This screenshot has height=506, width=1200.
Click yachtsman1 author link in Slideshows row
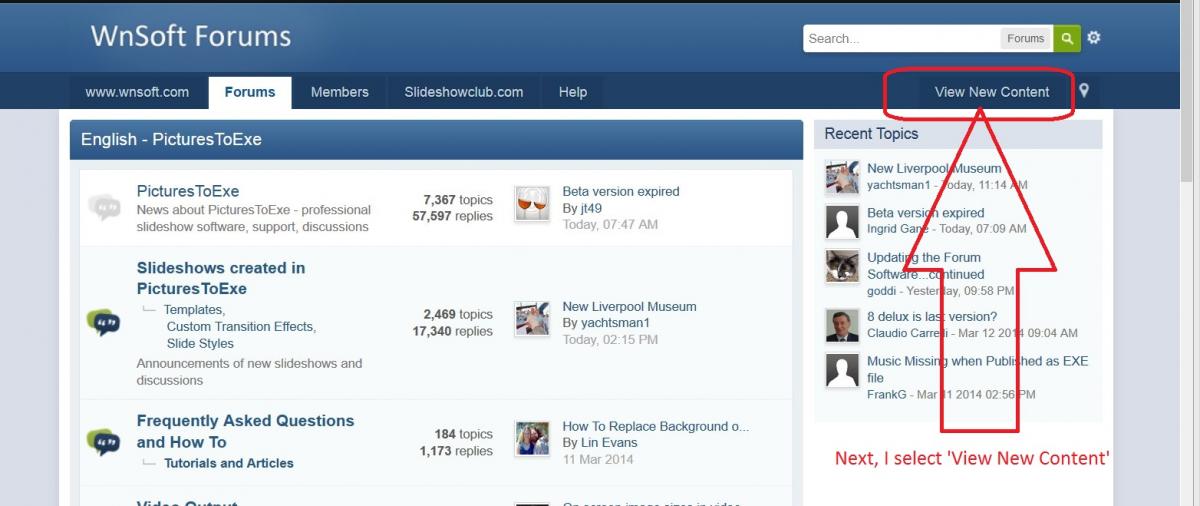coord(615,323)
